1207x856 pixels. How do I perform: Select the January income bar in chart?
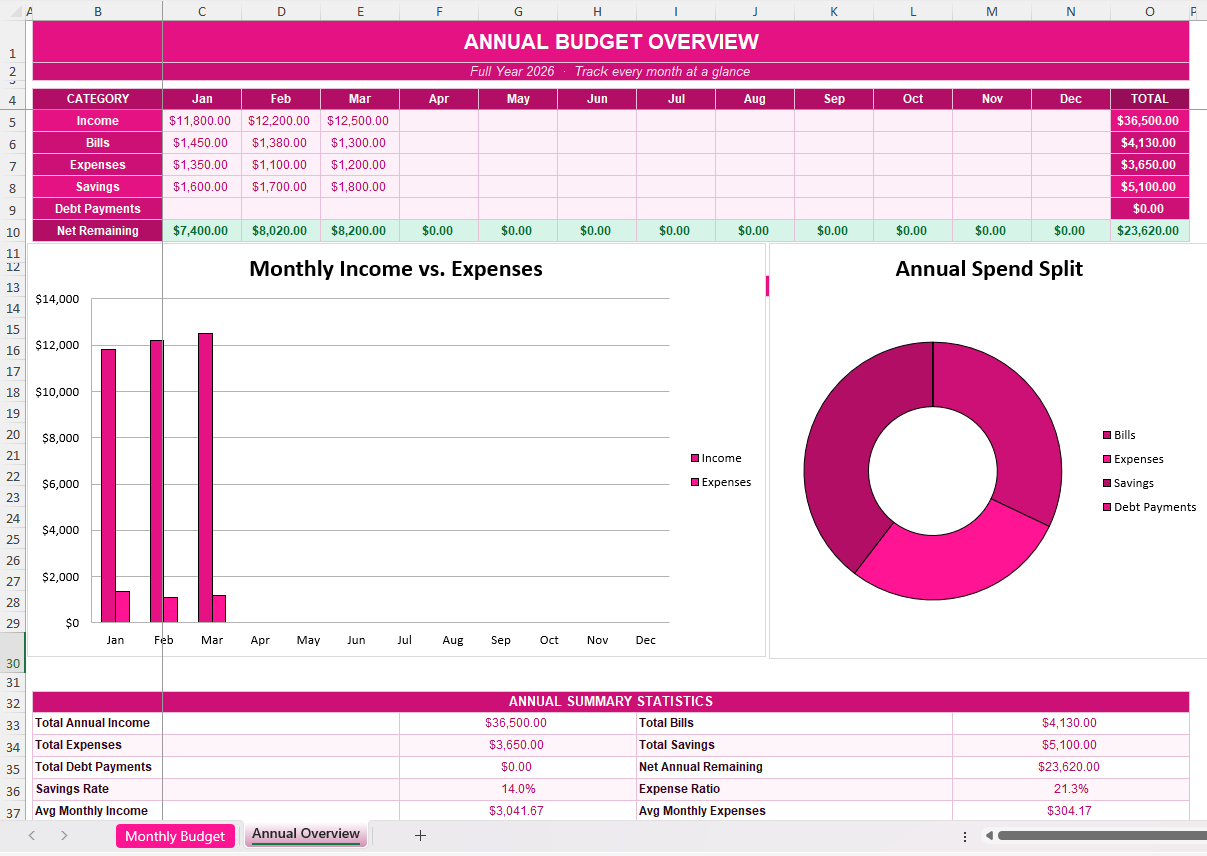(x=108, y=486)
